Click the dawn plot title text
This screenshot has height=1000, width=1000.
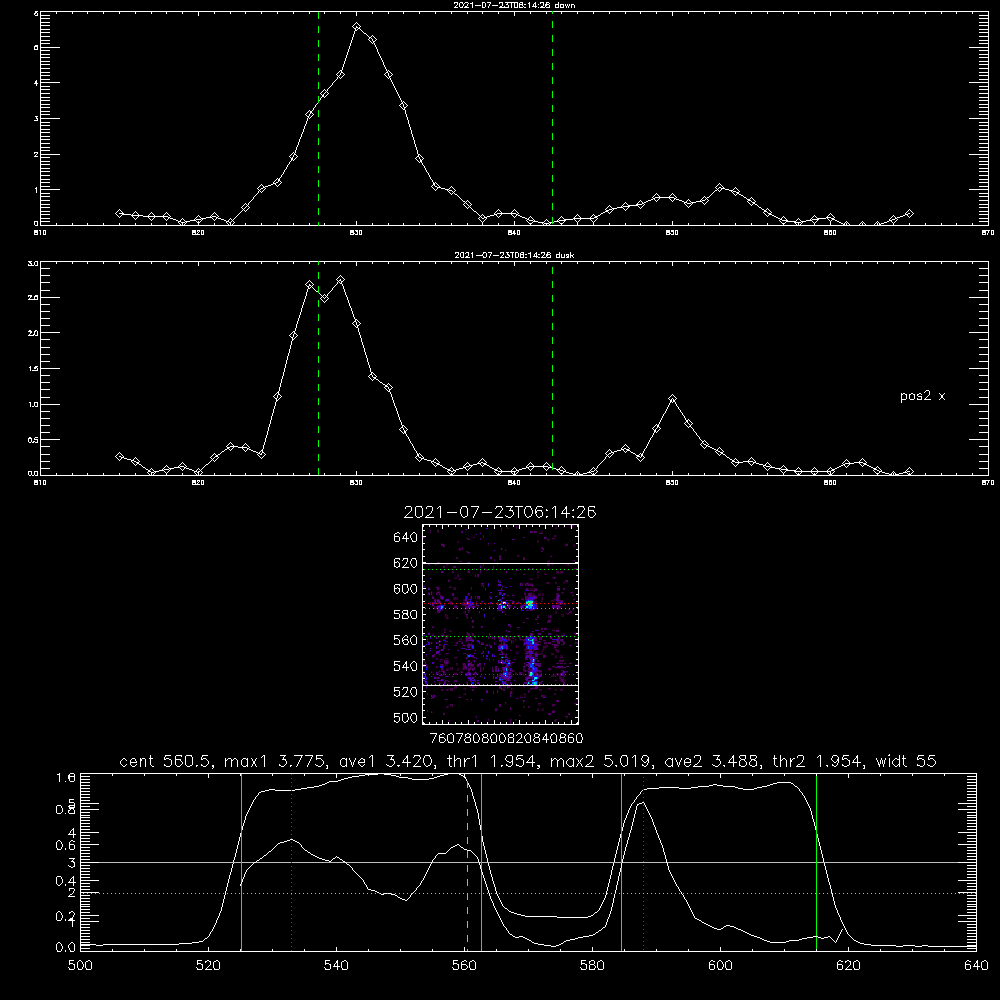pos(514,5)
